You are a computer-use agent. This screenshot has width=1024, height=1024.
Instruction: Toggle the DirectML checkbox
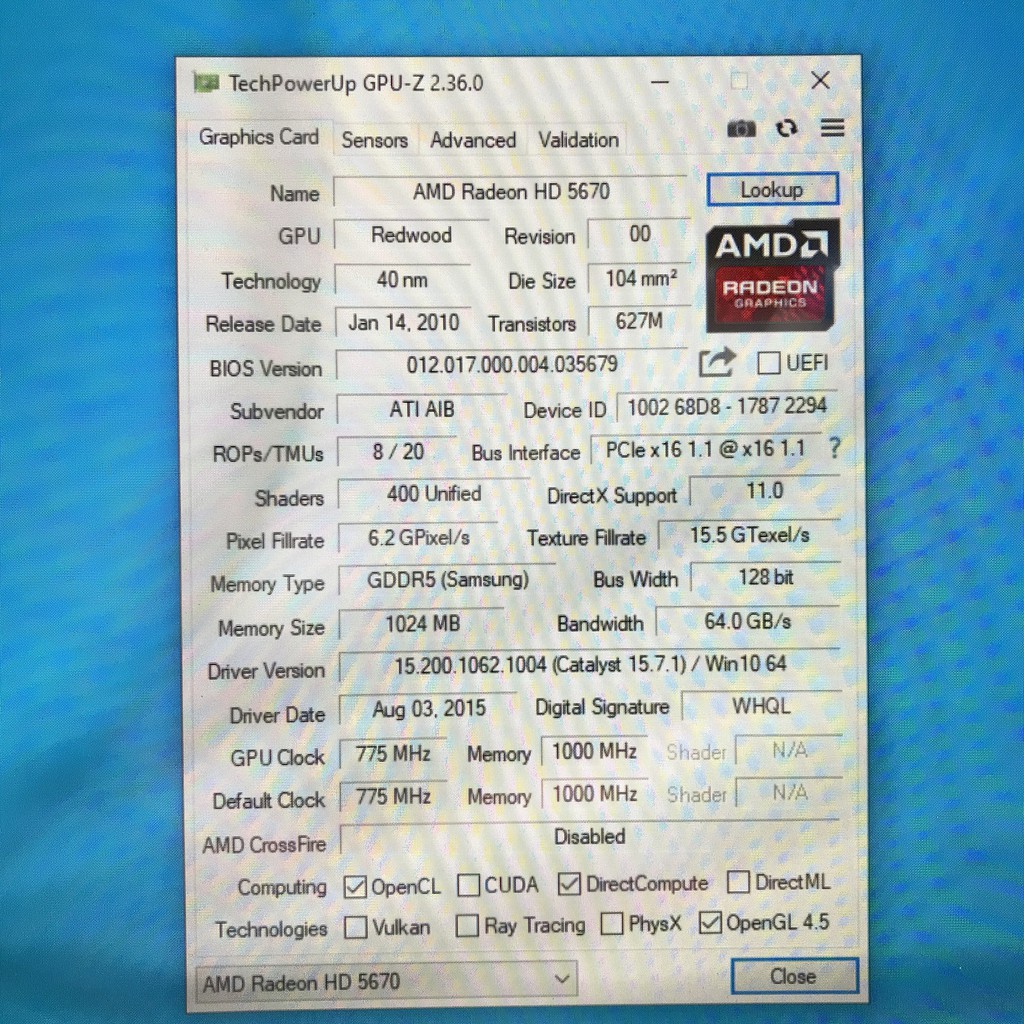[738, 882]
